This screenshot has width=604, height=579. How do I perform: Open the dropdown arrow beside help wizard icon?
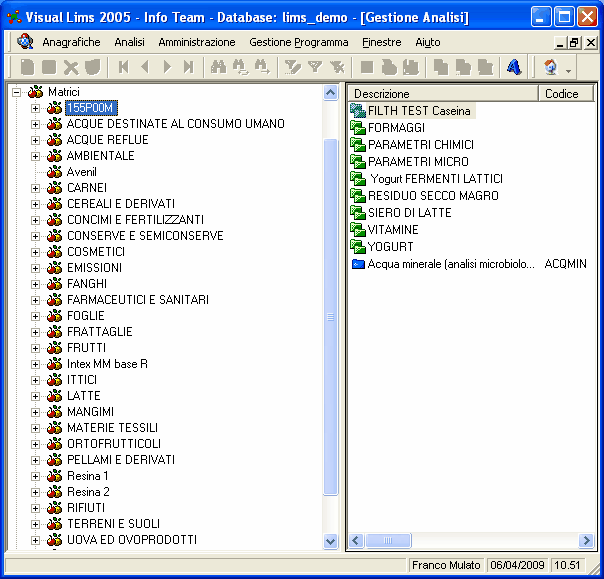[569, 71]
